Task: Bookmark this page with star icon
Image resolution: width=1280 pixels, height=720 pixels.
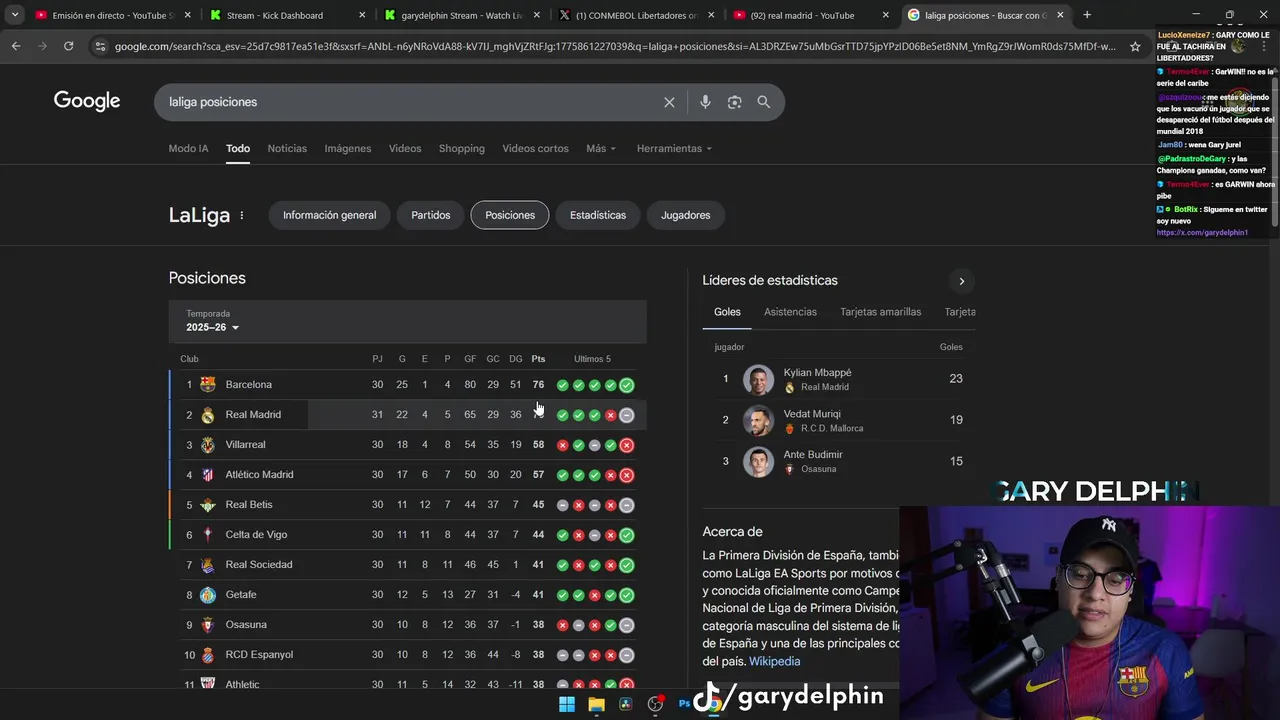Action: click(1135, 46)
